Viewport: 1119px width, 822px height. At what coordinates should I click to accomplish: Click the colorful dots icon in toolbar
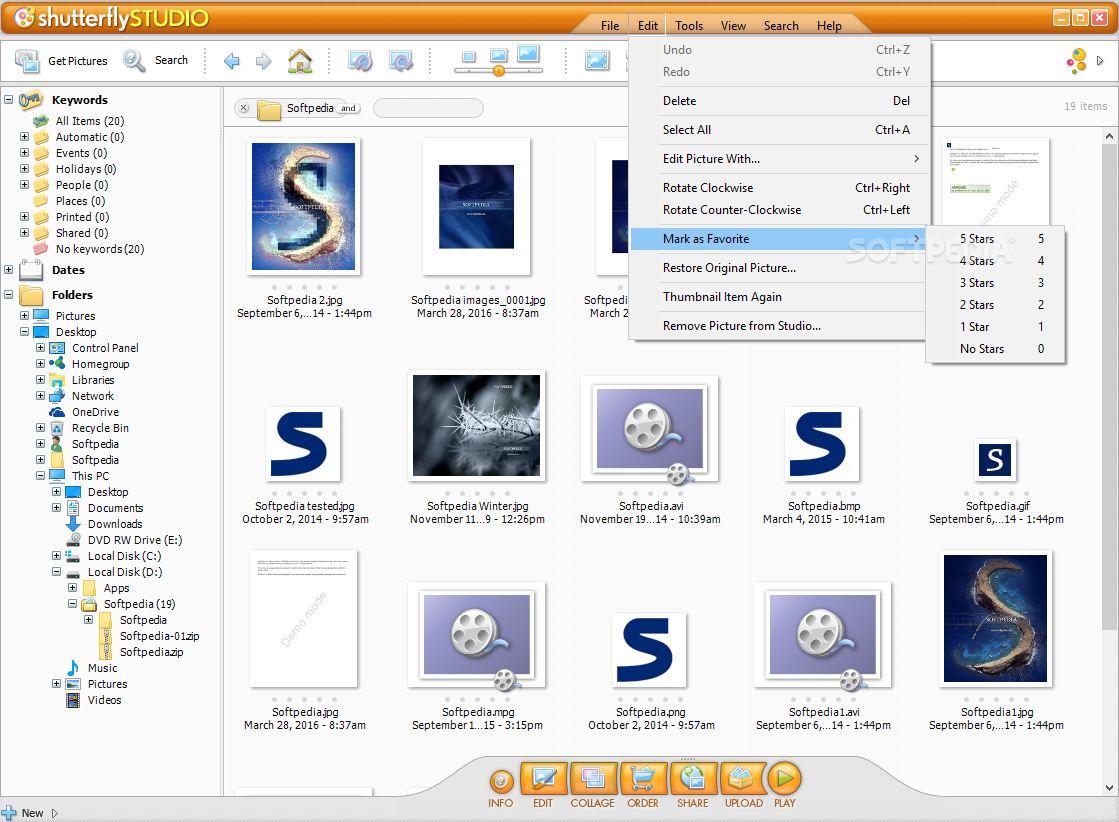(x=1076, y=61)
